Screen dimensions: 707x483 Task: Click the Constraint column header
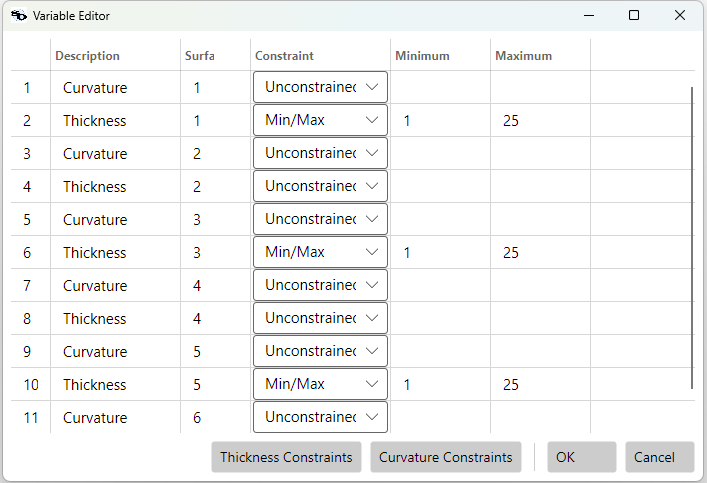321,55
